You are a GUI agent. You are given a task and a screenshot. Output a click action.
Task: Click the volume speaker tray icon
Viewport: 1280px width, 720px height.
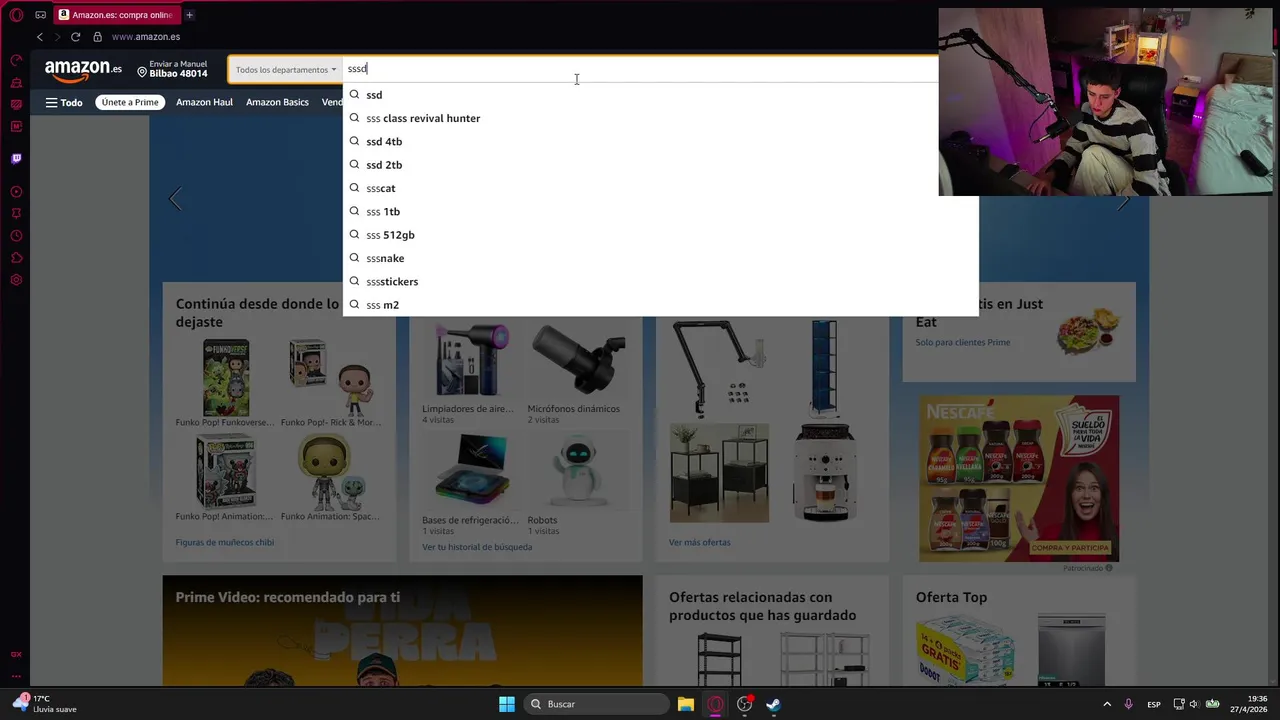pyautogui.click(x=1194, y=704)
